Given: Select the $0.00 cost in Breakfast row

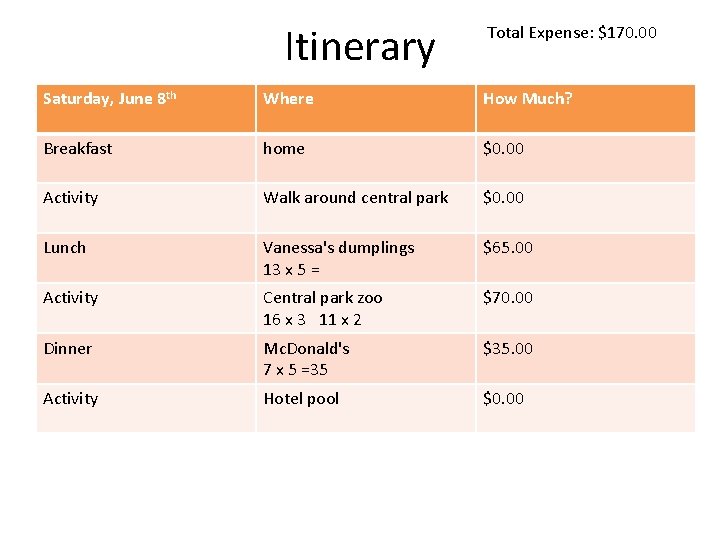Looking at the screenshot, I should 503,149.
